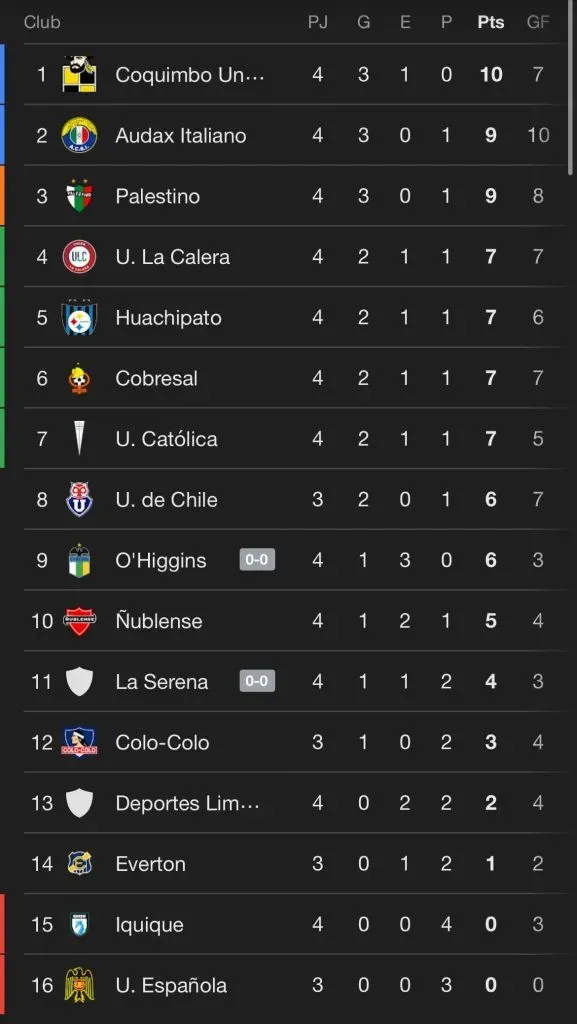Viewport: 577px width, 1024px height.
Task: Click the Coquimbo Unido club crest
Action: coord(79,74)
